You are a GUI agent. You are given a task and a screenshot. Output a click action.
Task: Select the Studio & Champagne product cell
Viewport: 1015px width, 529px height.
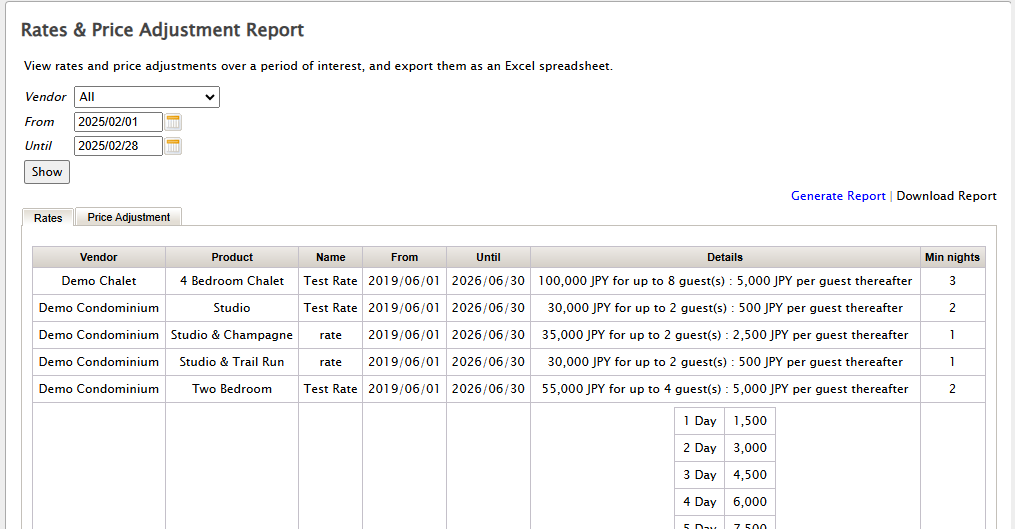(232, 335)
